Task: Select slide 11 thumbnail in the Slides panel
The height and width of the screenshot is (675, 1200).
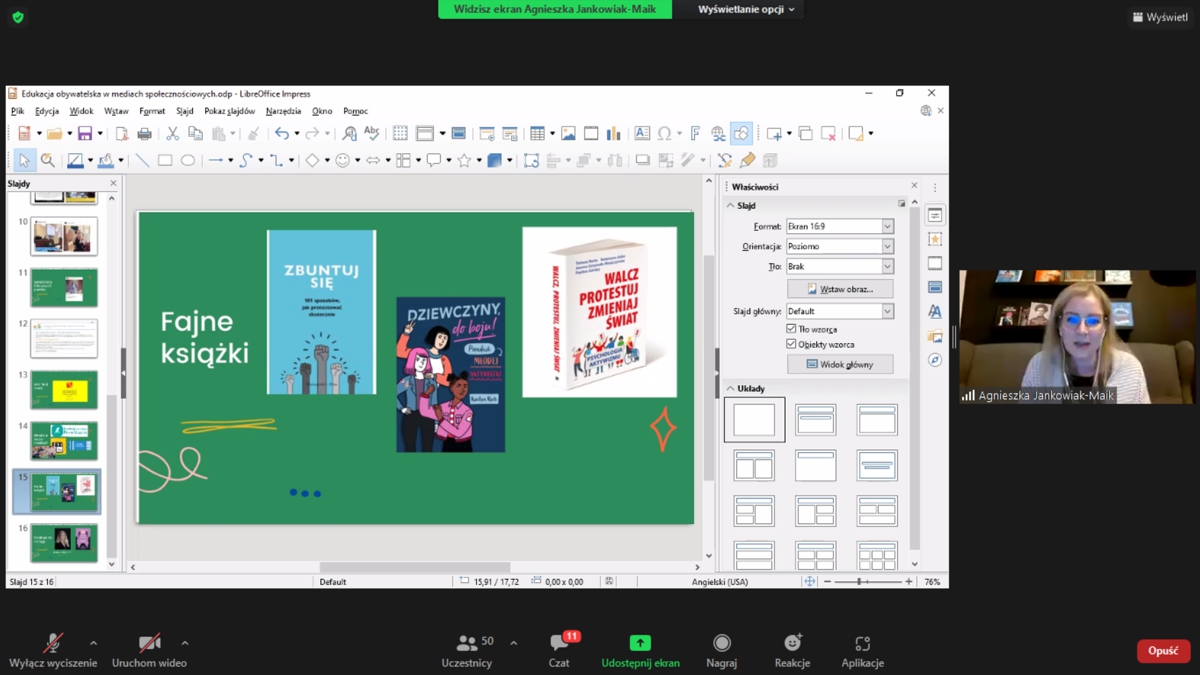Action: pos(64,287)
